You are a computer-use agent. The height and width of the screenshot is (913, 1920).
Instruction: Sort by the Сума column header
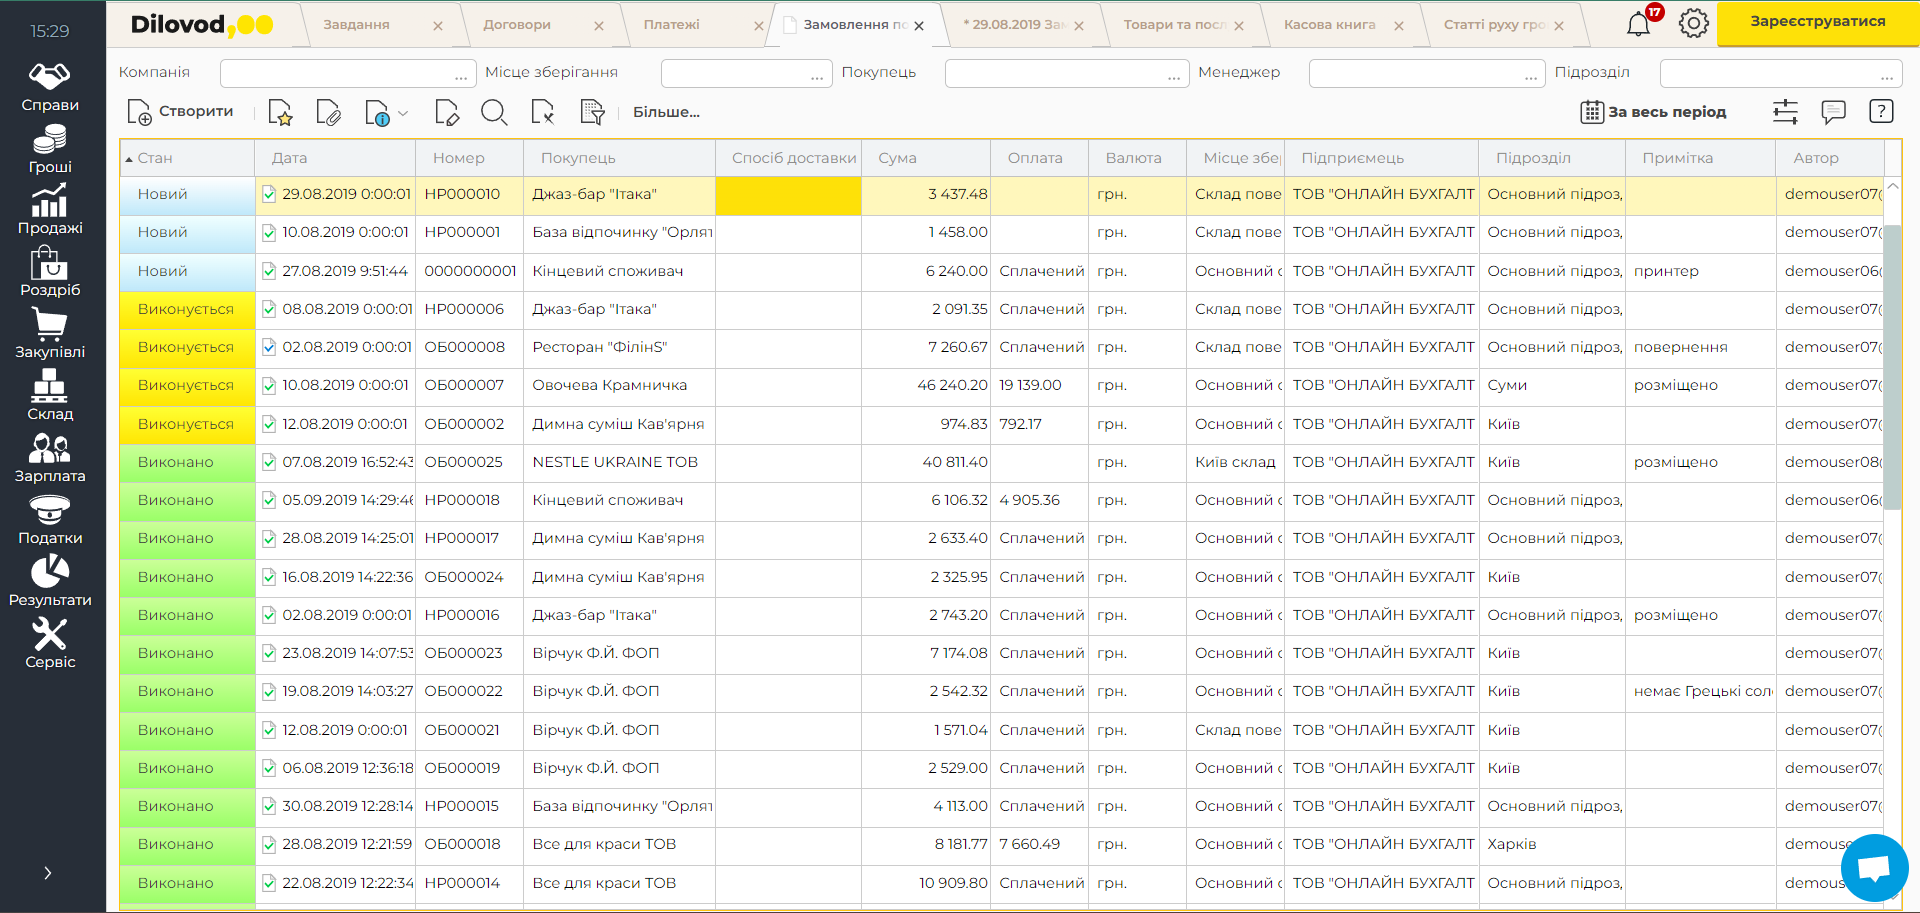click(926, 158)
